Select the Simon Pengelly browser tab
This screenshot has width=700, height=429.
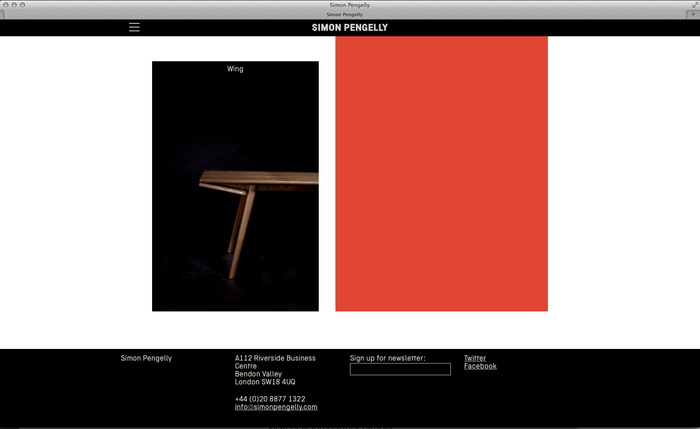pyautogui.click(x=344, y=14)
